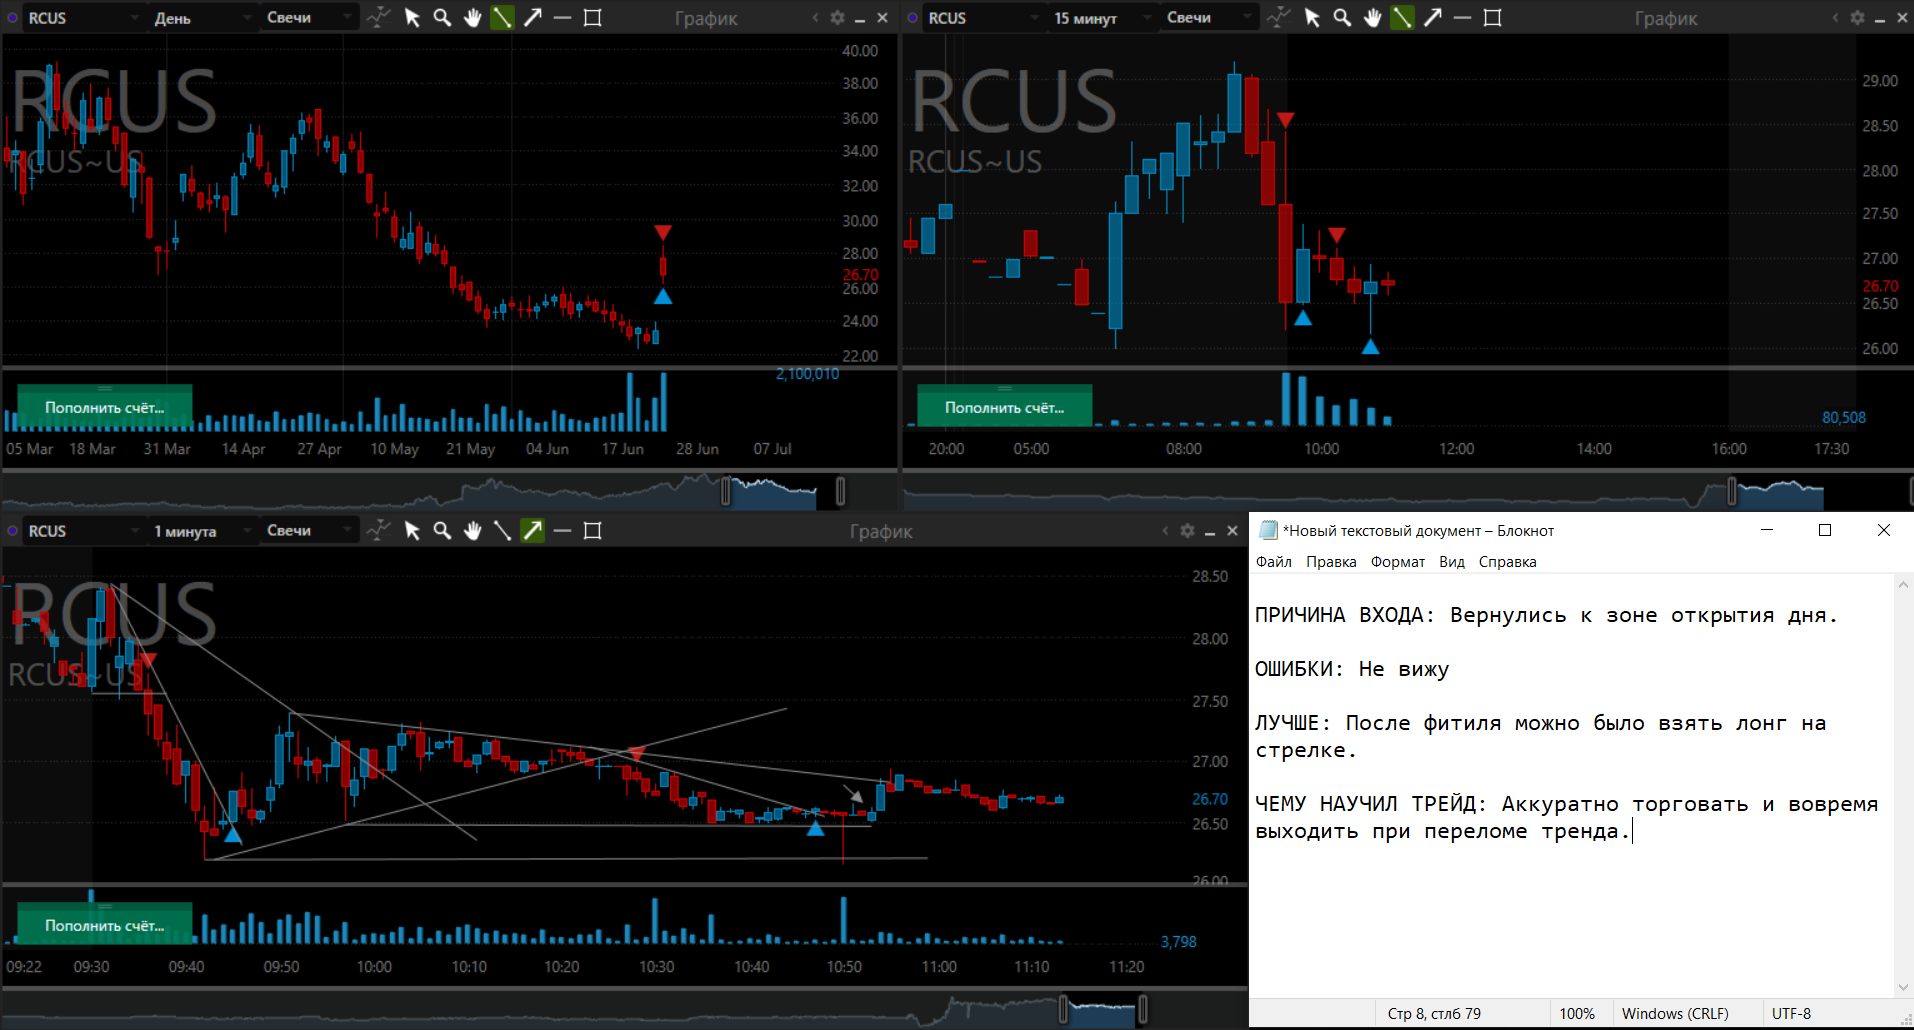Screen dimensions: 1914x1030
Task: Open indicators icon in the 1 минута chart
Action: click(378, 530)
